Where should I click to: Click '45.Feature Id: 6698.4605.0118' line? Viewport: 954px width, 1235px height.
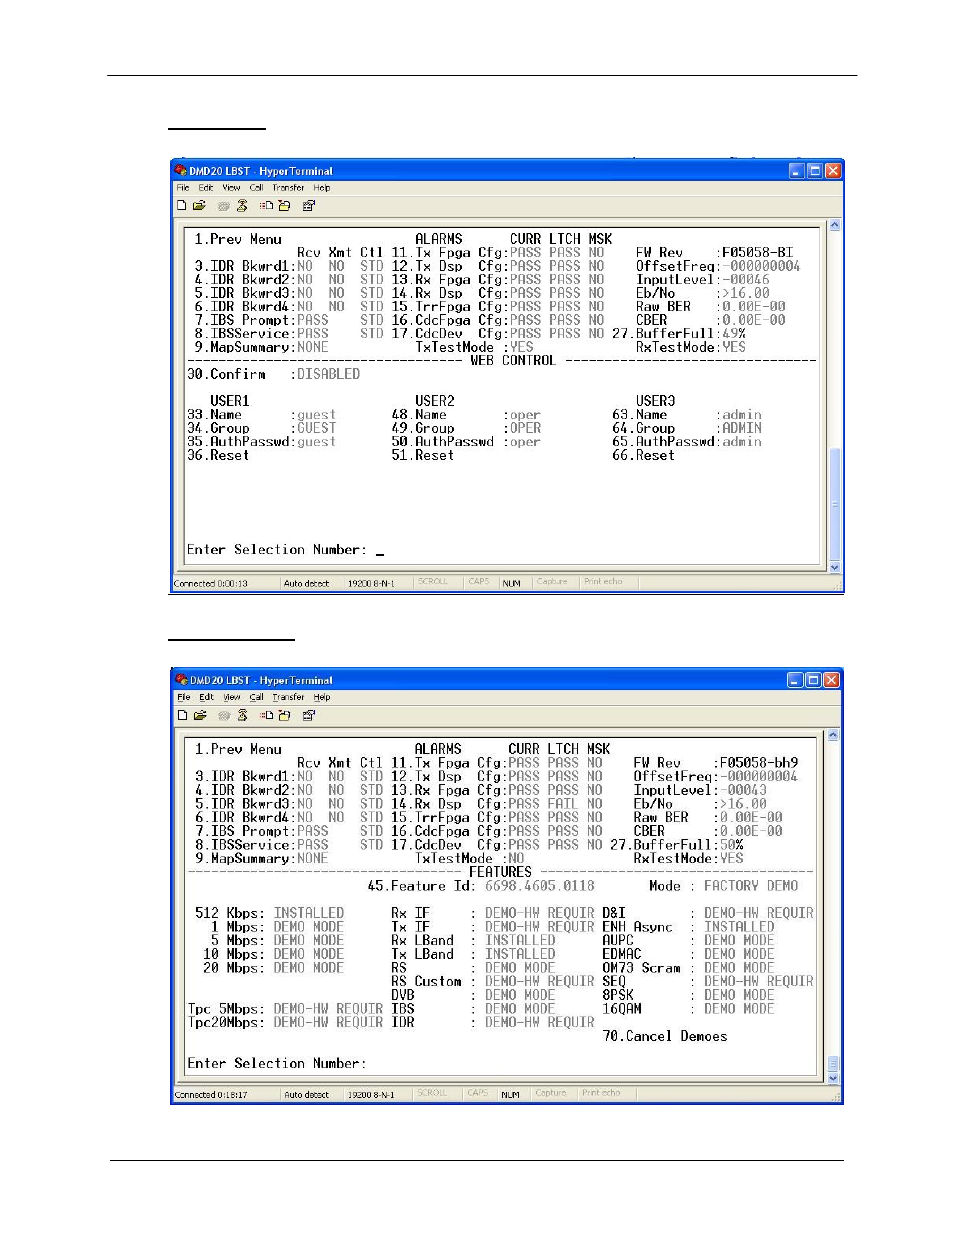tap(481, 886)
